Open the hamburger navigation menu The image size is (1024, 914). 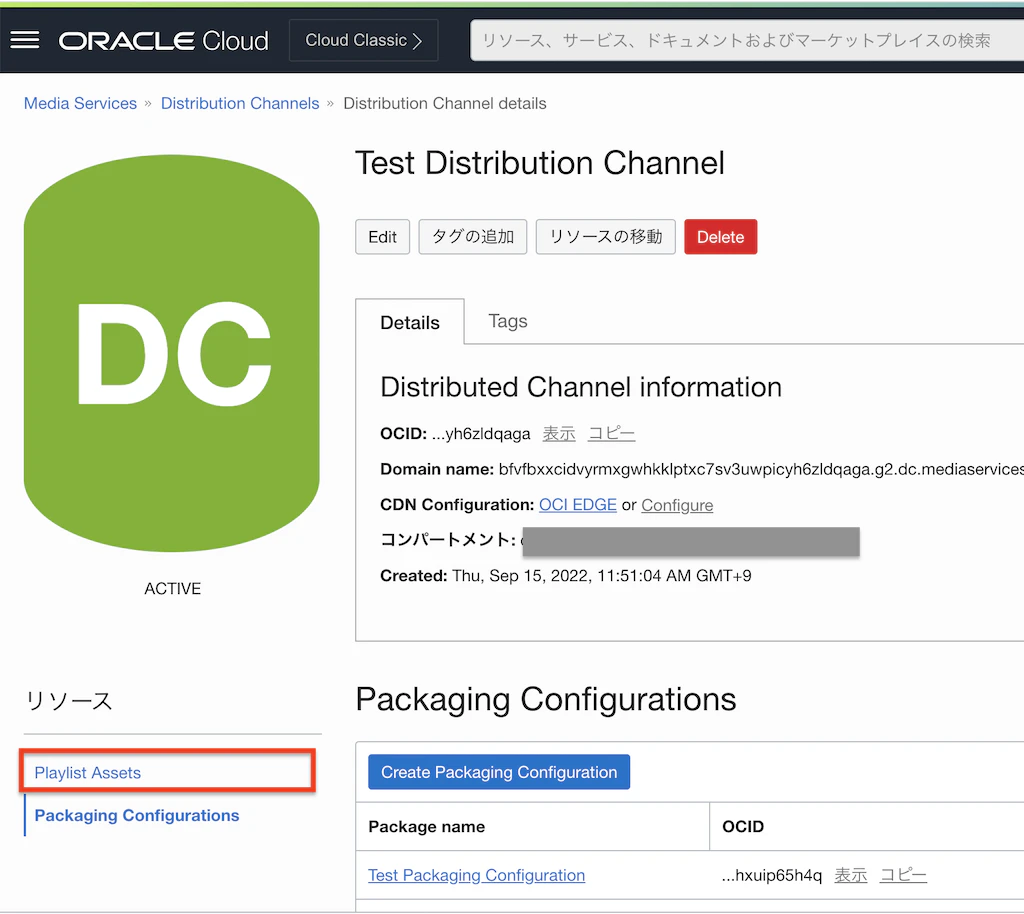(x=25, y=40)
